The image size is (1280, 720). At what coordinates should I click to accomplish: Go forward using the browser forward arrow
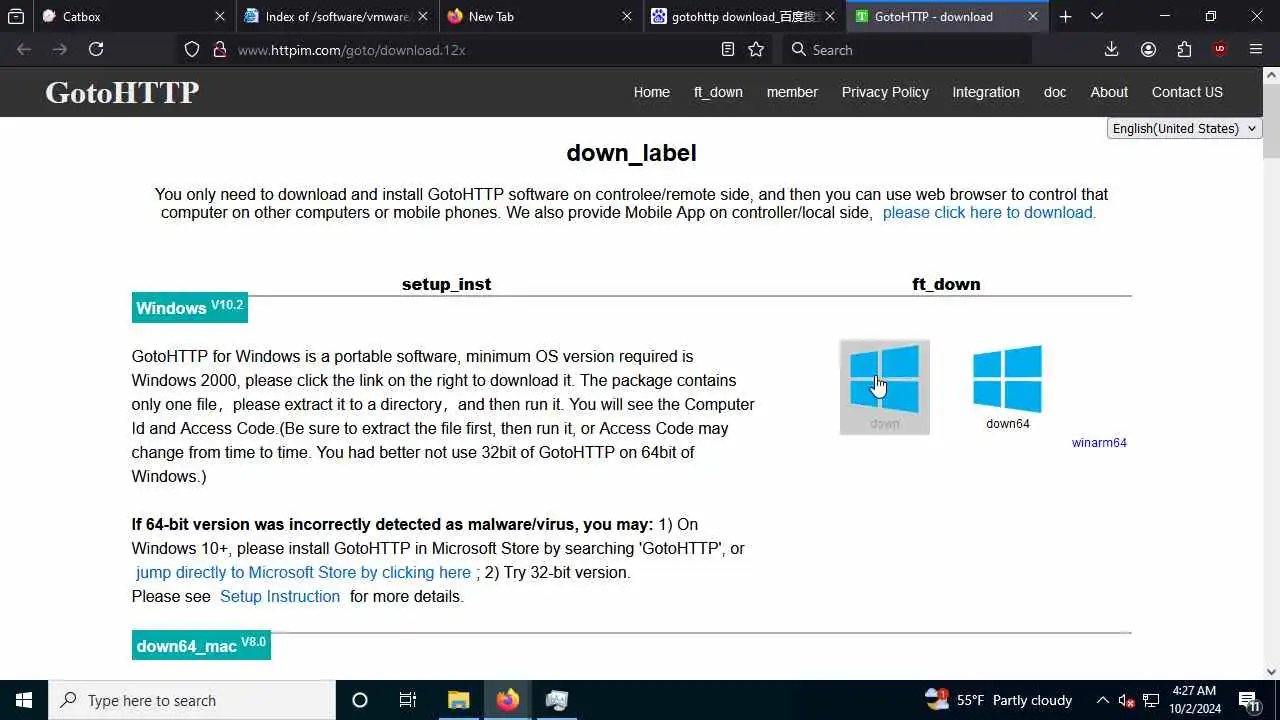click(60, 49)
